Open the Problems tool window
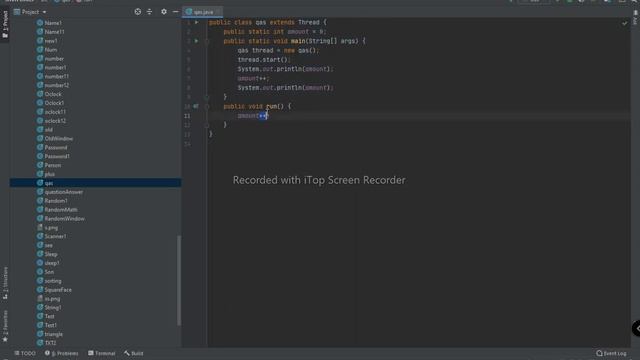Viewport: 640px width, 360px height. coord(62,353)
